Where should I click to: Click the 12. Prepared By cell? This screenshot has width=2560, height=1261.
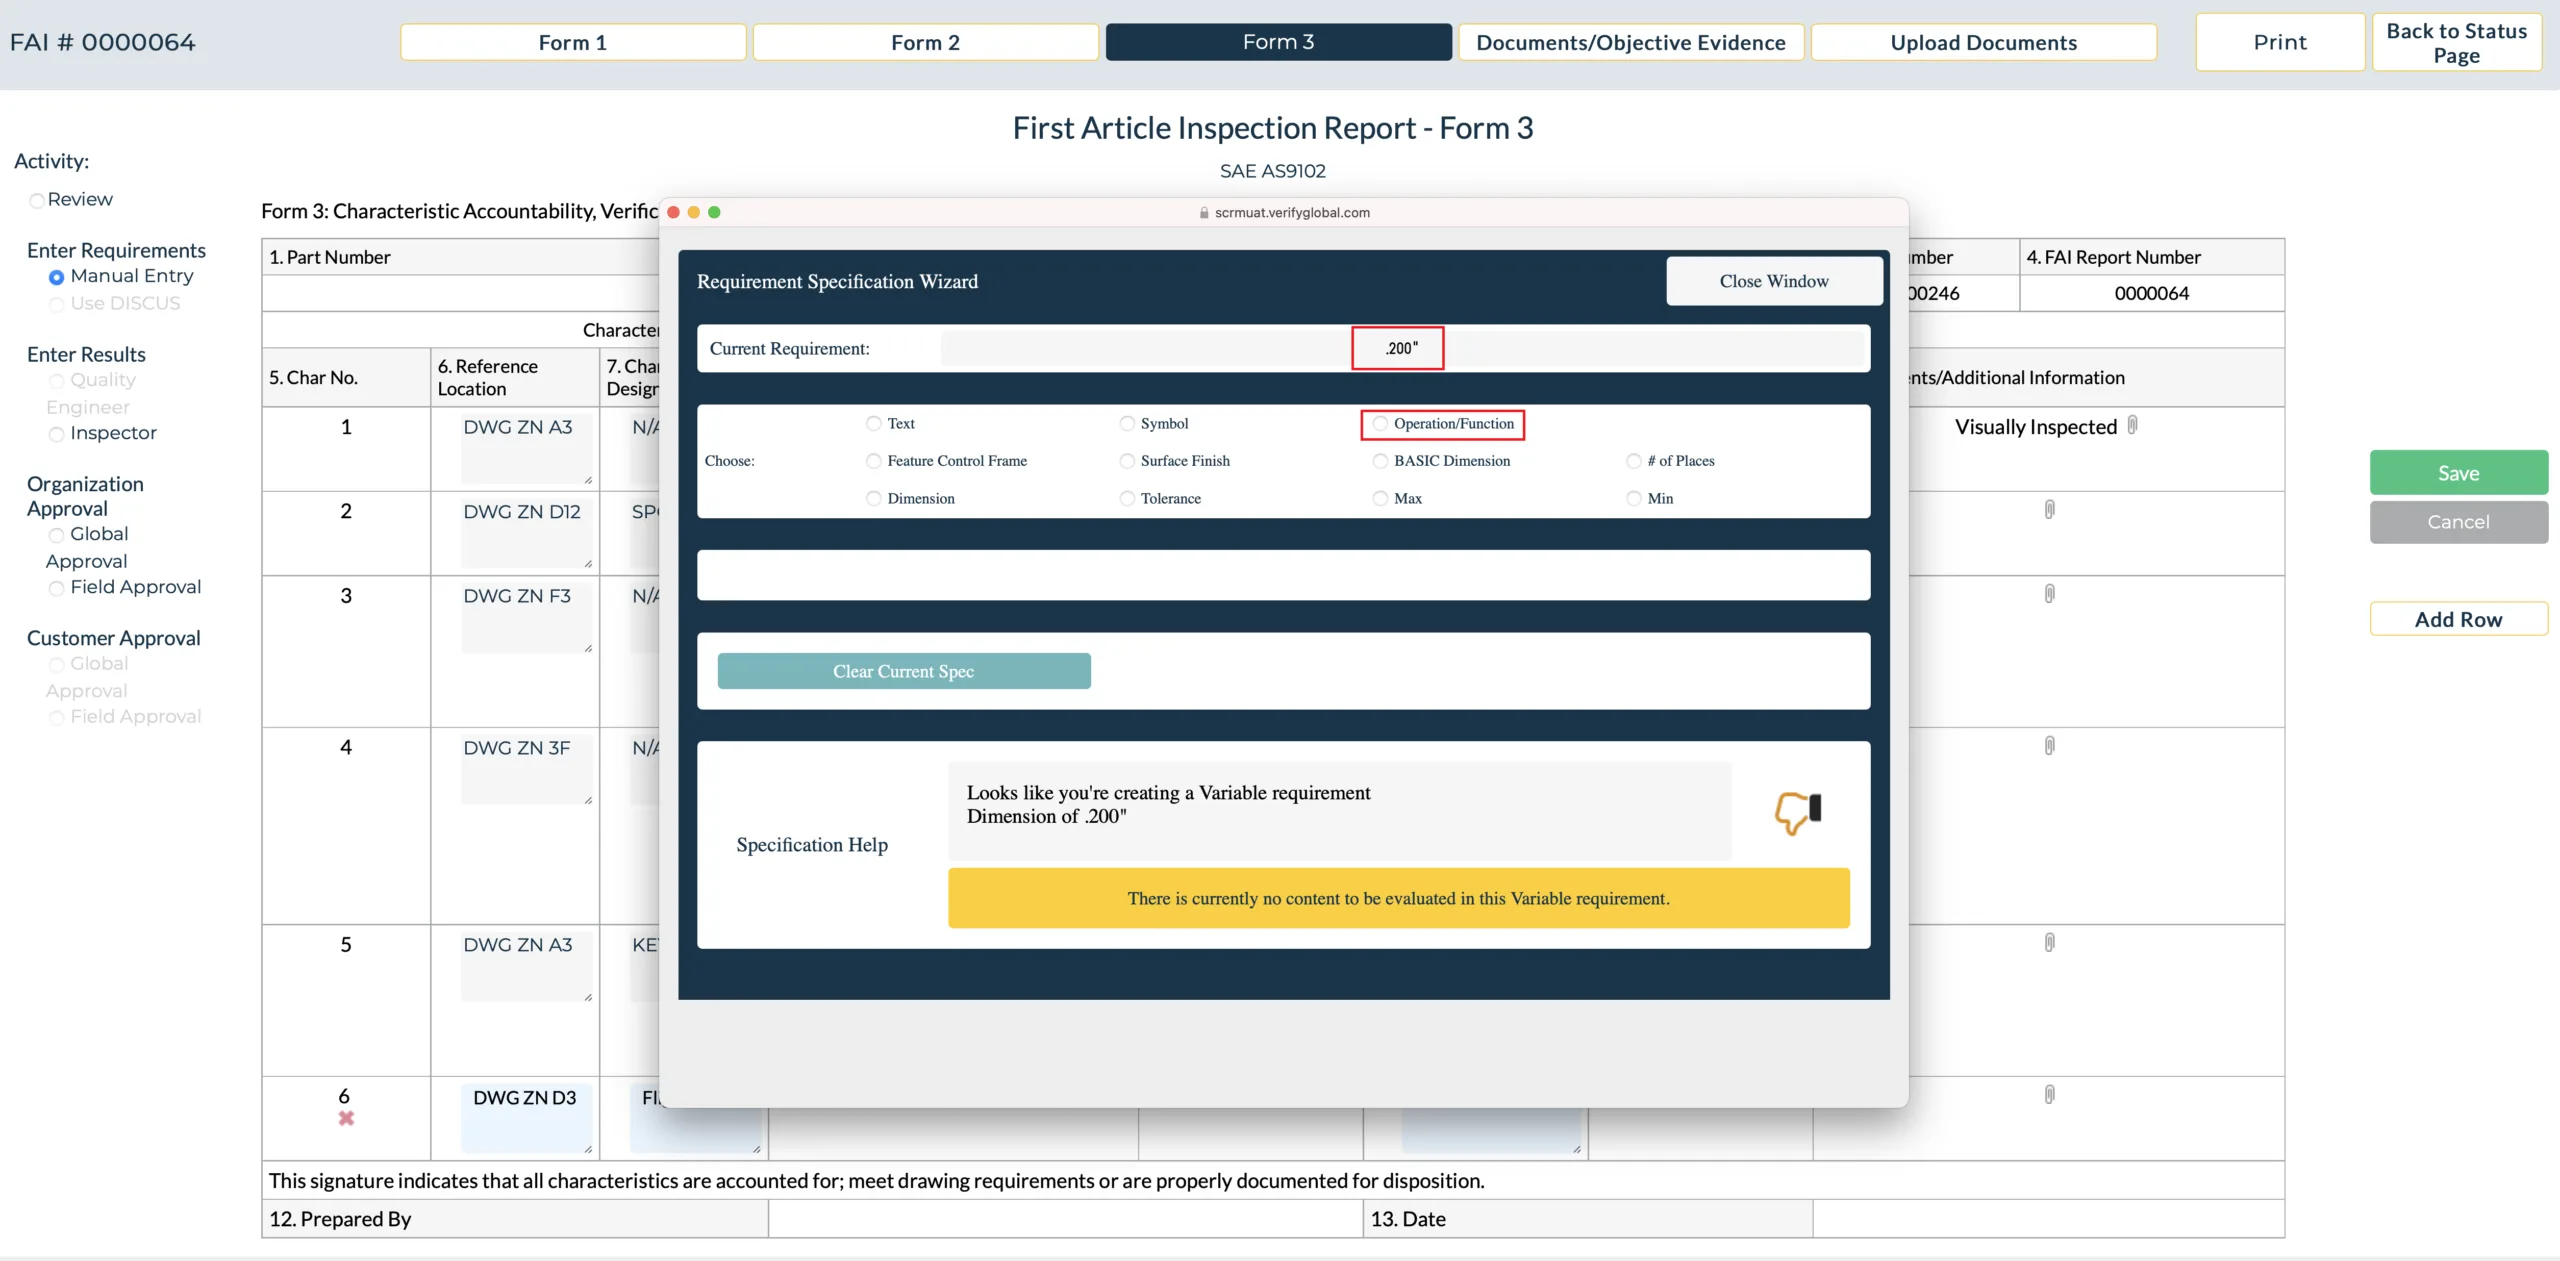coord(515,1219)
